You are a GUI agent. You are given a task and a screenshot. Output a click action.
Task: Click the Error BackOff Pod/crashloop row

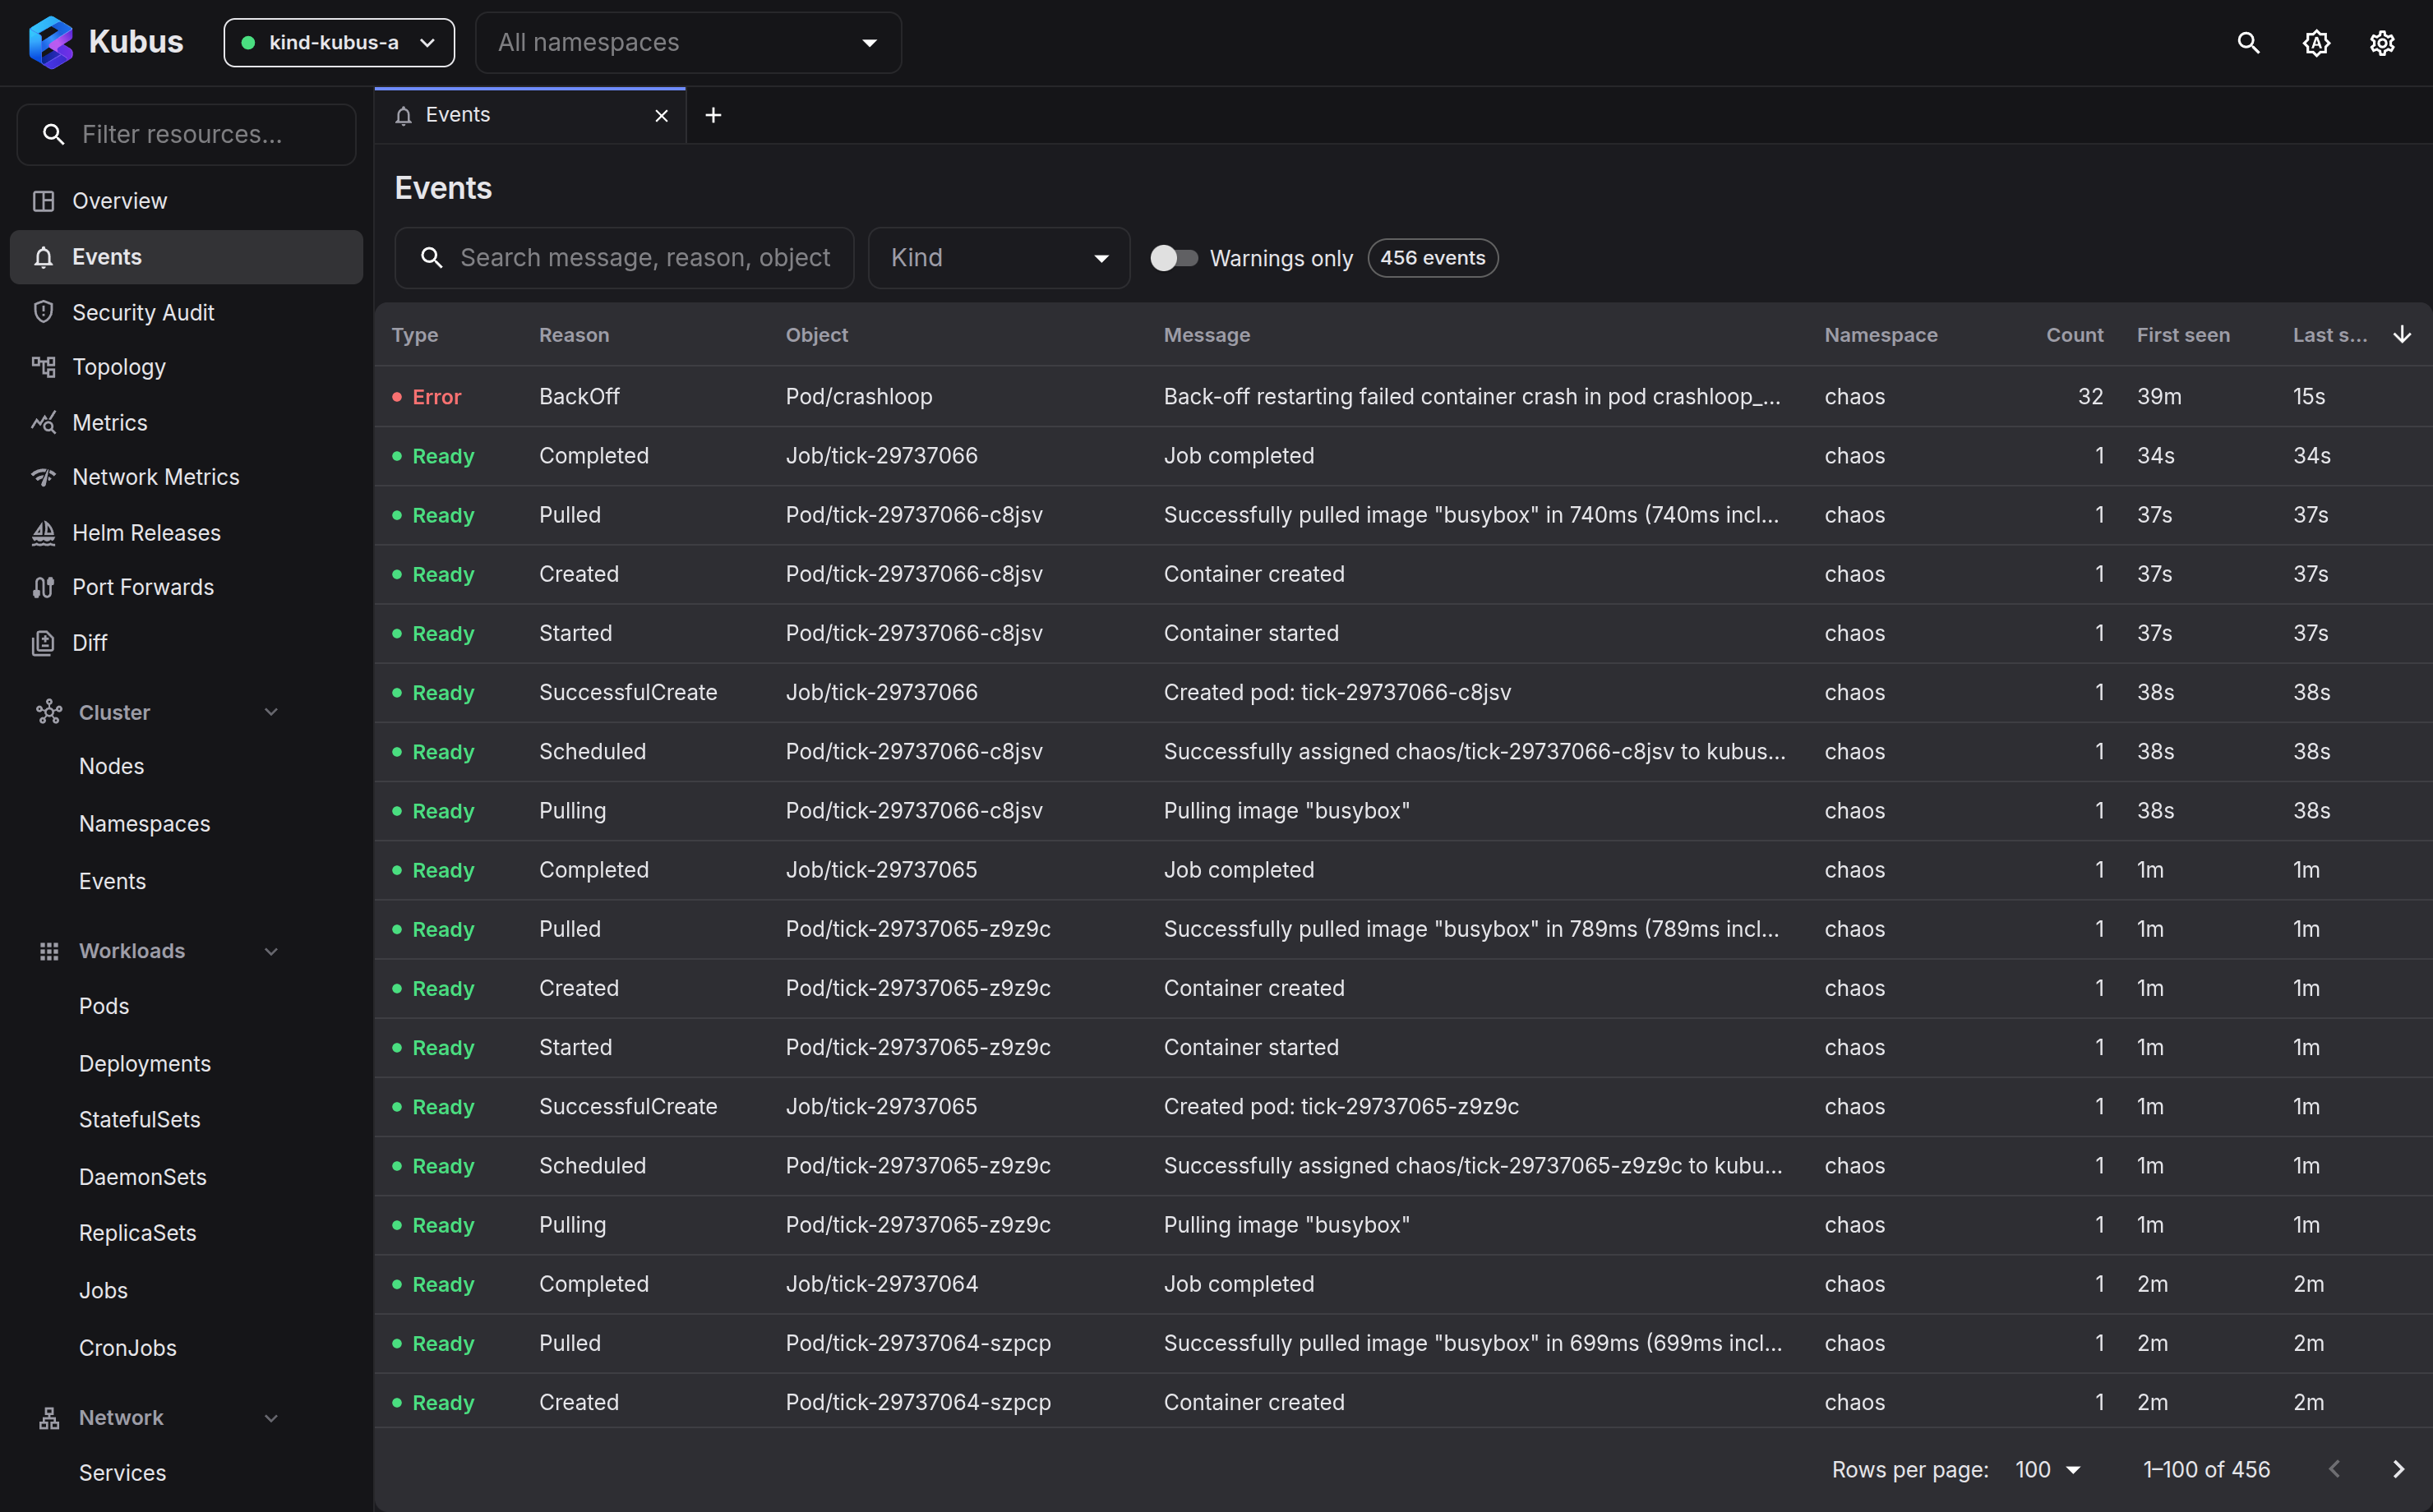tap(1403, 396)
